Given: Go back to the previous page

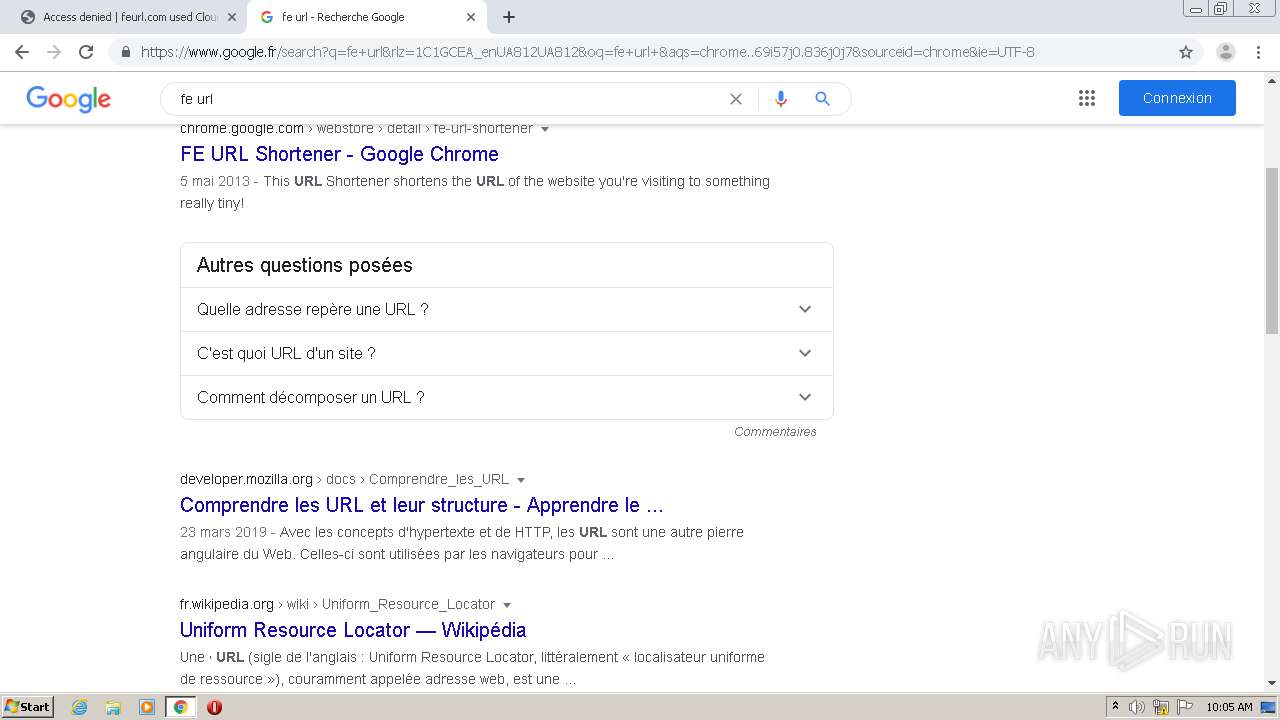Looking at the screenshot, I should (22, 52).
